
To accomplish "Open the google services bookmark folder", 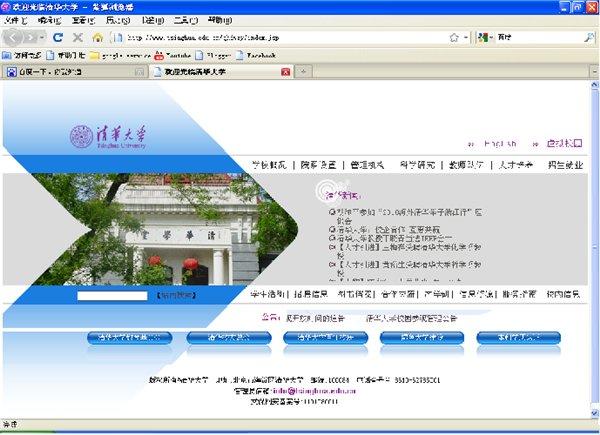I will coord(120,55).
